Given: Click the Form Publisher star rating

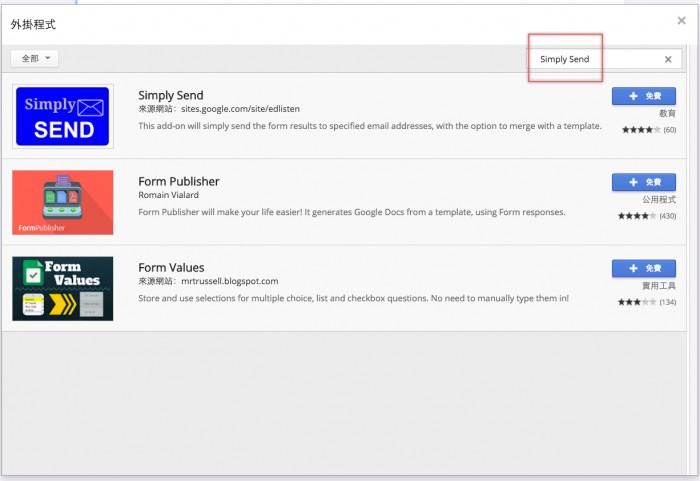Looking at the screenshot, I should pyautogui.click(x=636, y=216).
